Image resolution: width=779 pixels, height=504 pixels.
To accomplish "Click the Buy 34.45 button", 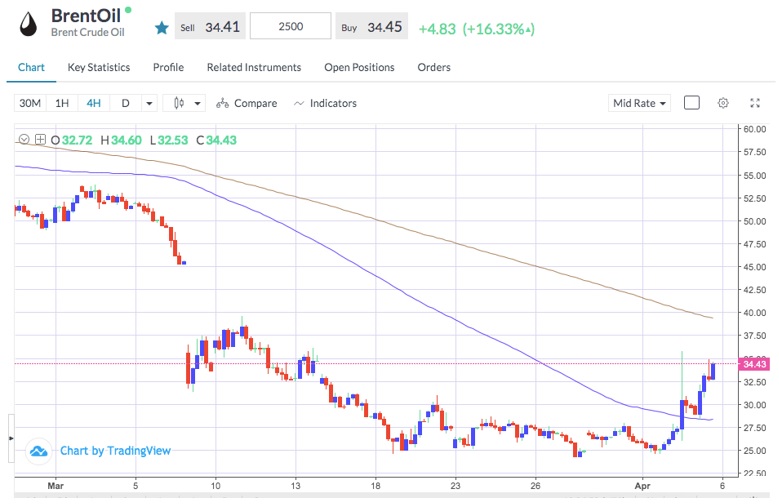I will click(372, 26).
